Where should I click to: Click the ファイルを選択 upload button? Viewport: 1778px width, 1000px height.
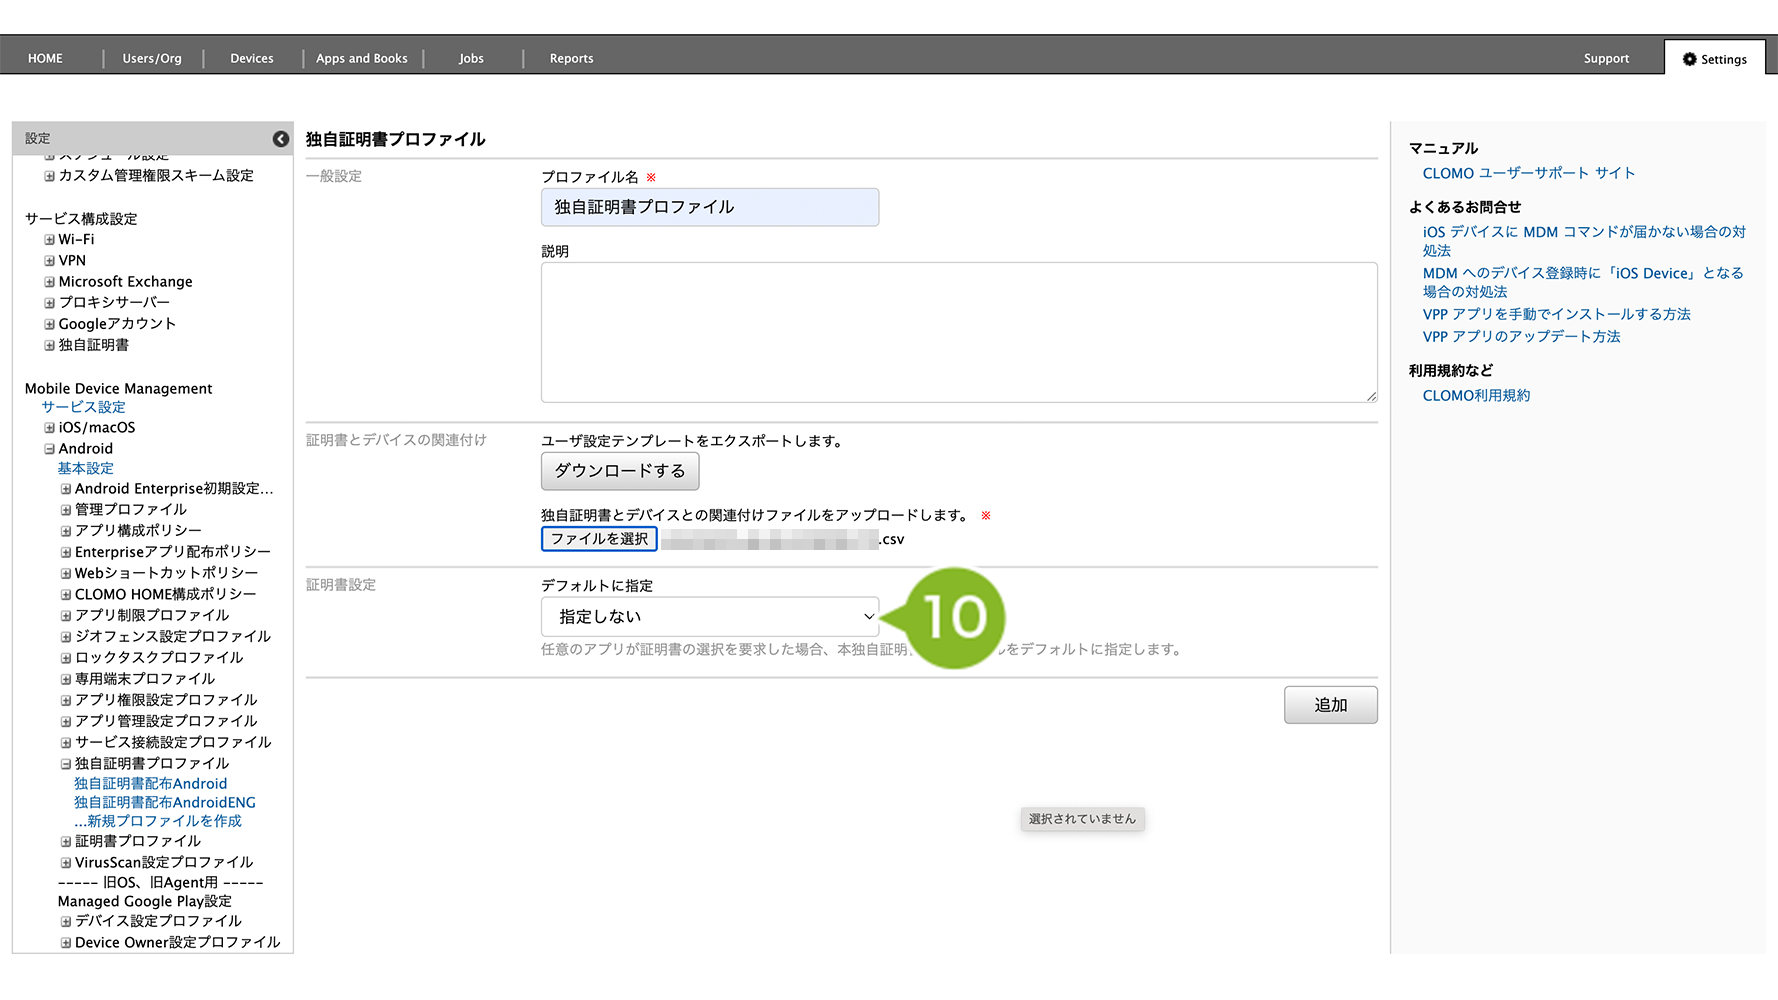pos(599,539)
